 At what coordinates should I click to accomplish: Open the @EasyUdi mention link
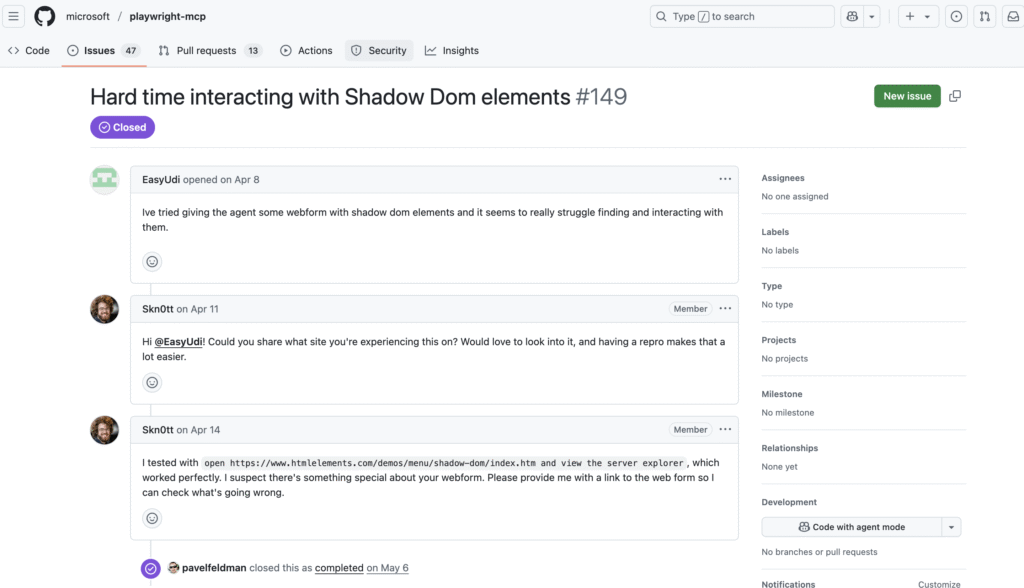(x=178, y=342)
